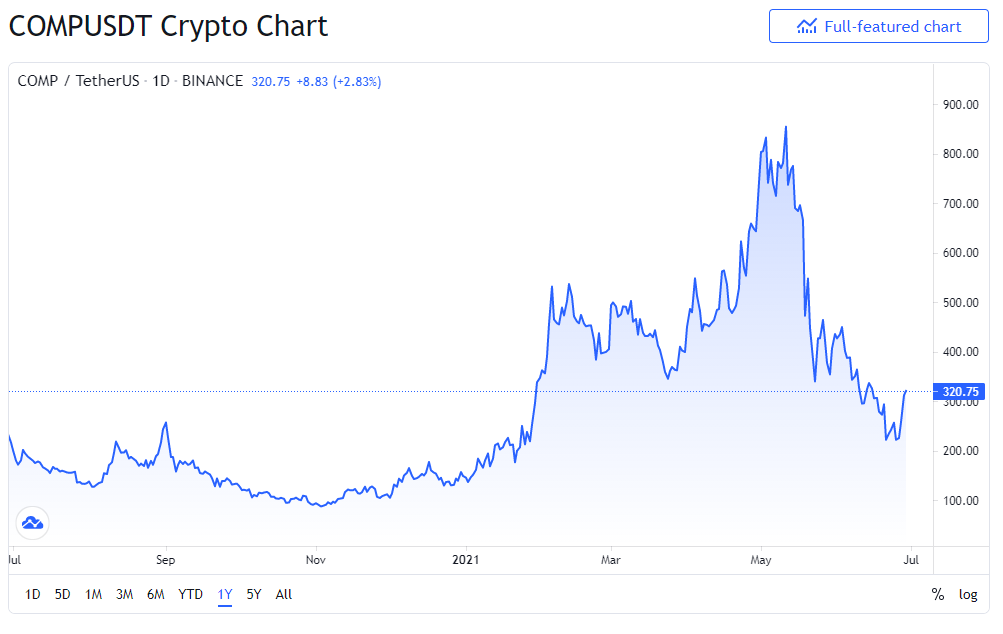Click the May label on time axis
Image resolution: width=1003 pixels, height=634 pixels.
coord(761,560)
